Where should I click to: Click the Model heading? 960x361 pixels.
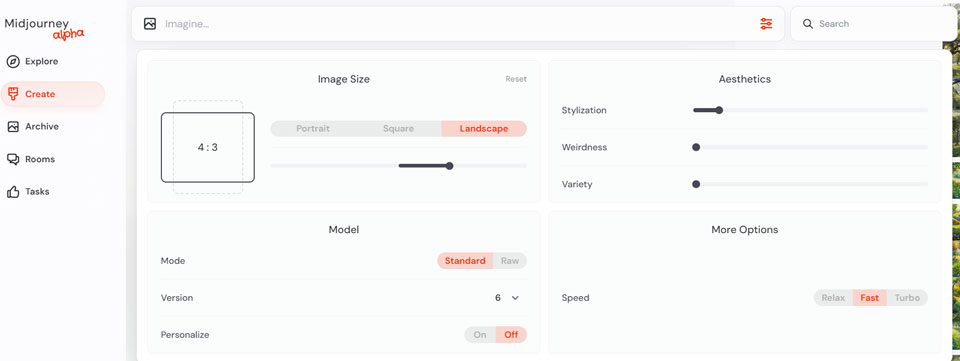343,230
